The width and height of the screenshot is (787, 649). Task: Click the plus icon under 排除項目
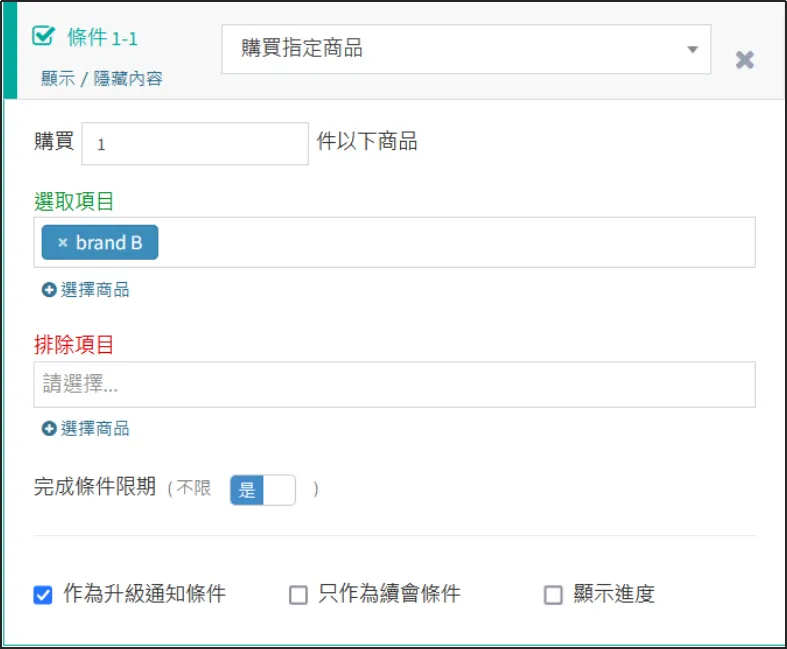click(x=48, y=429)
